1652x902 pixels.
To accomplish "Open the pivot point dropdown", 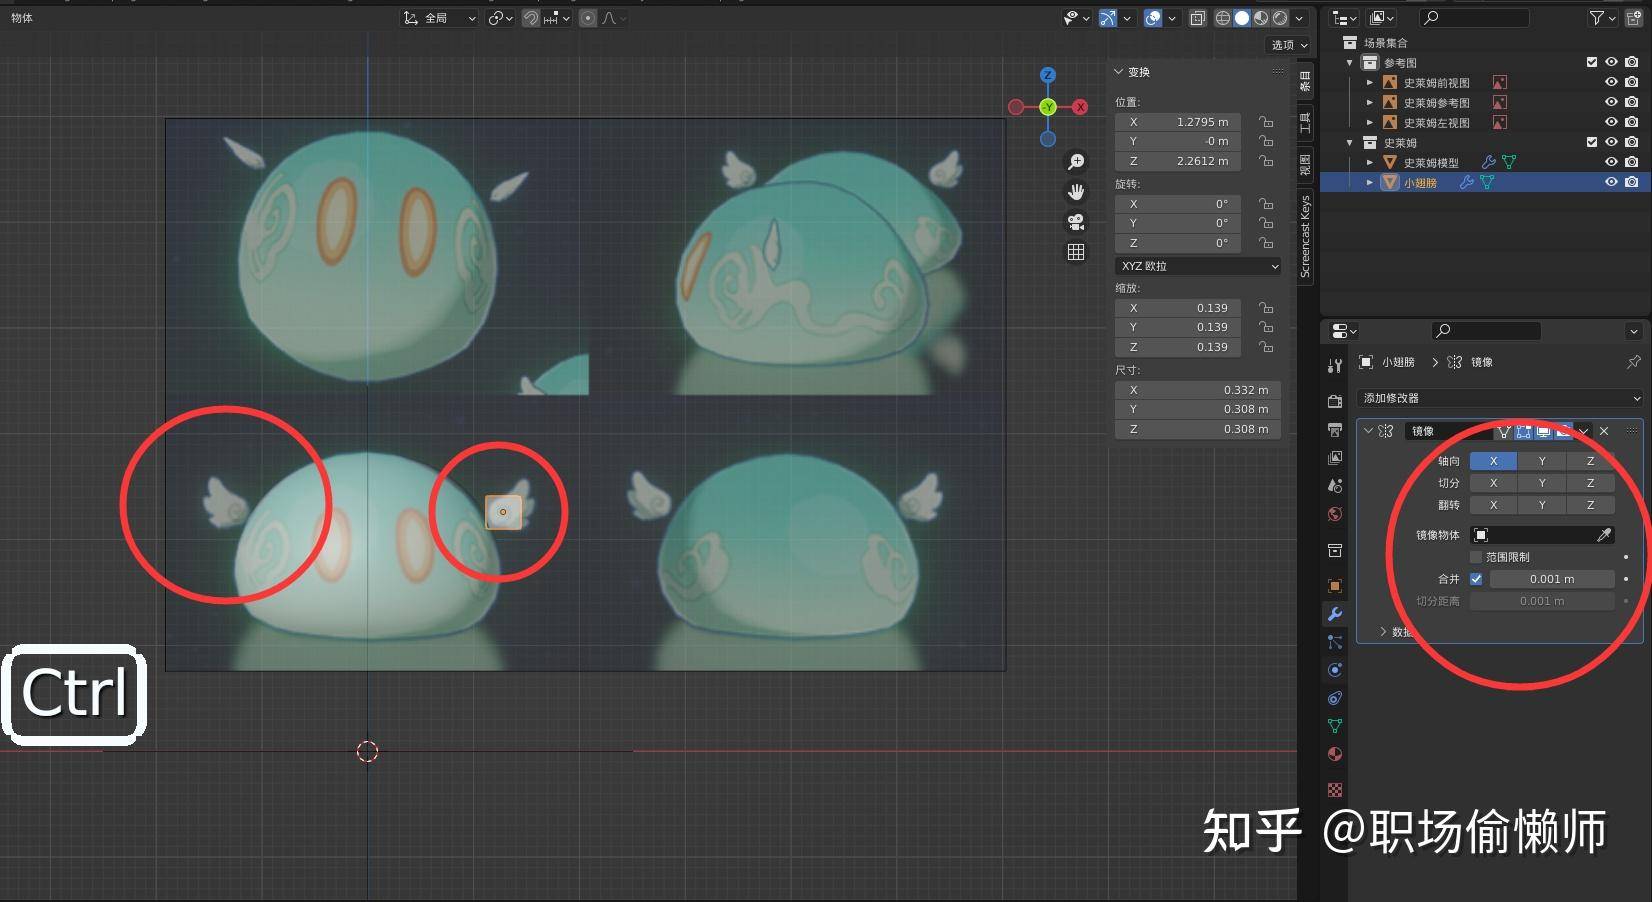I will [x=500, y=18].
